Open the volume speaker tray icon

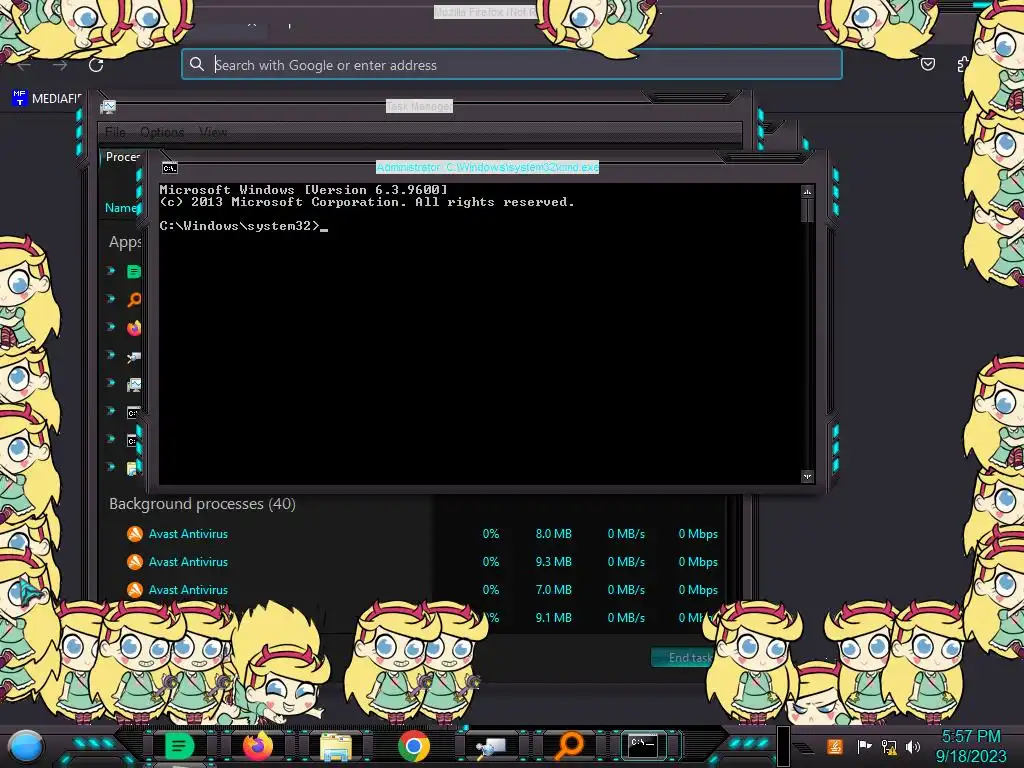(x=913, y=746)
